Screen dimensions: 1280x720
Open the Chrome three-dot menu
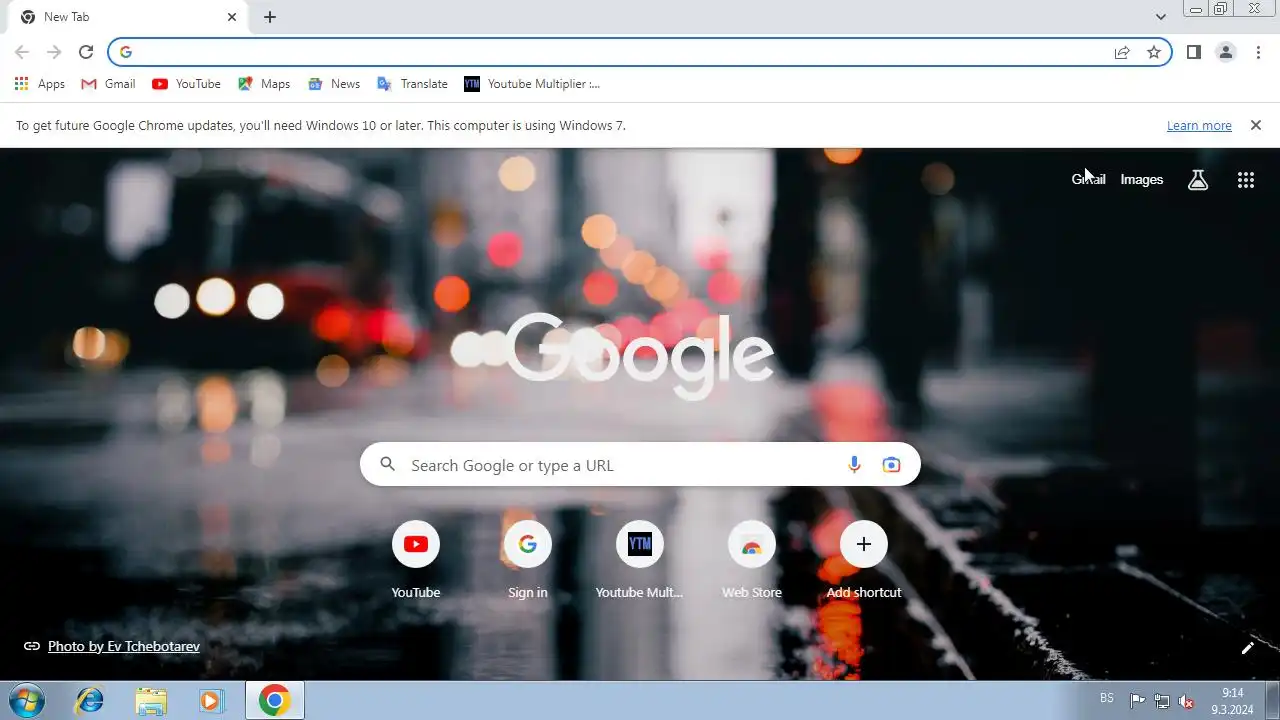[1258, 52]
